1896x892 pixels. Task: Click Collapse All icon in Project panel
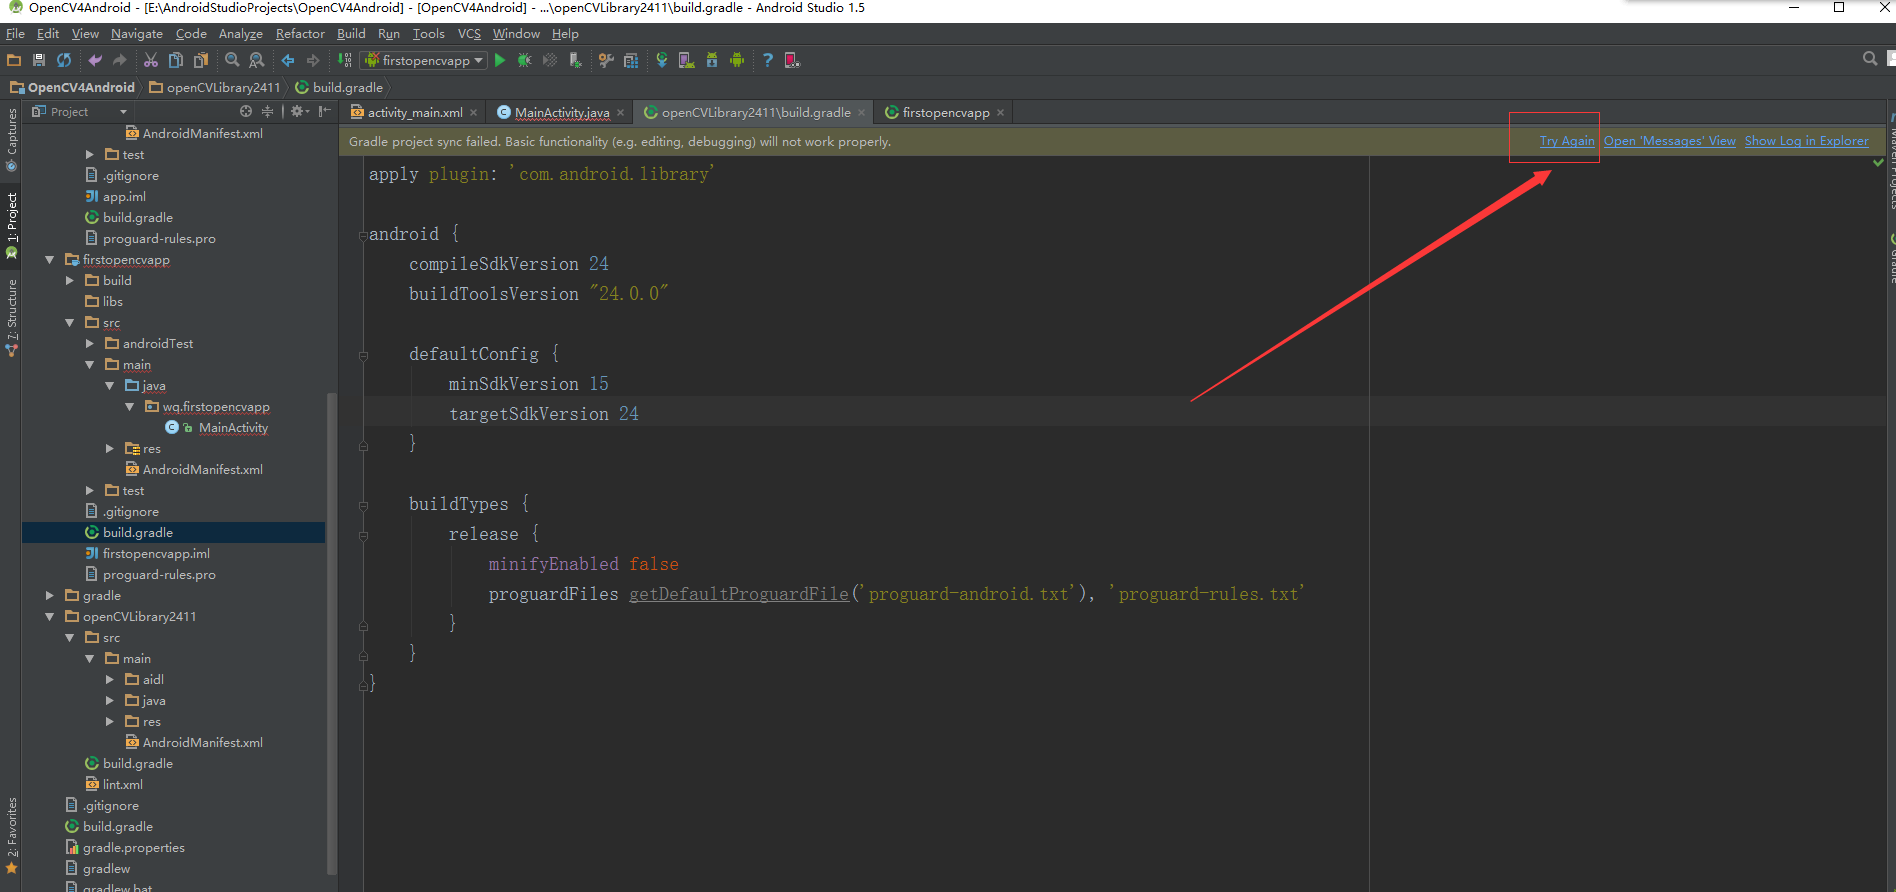coord(267,111)
